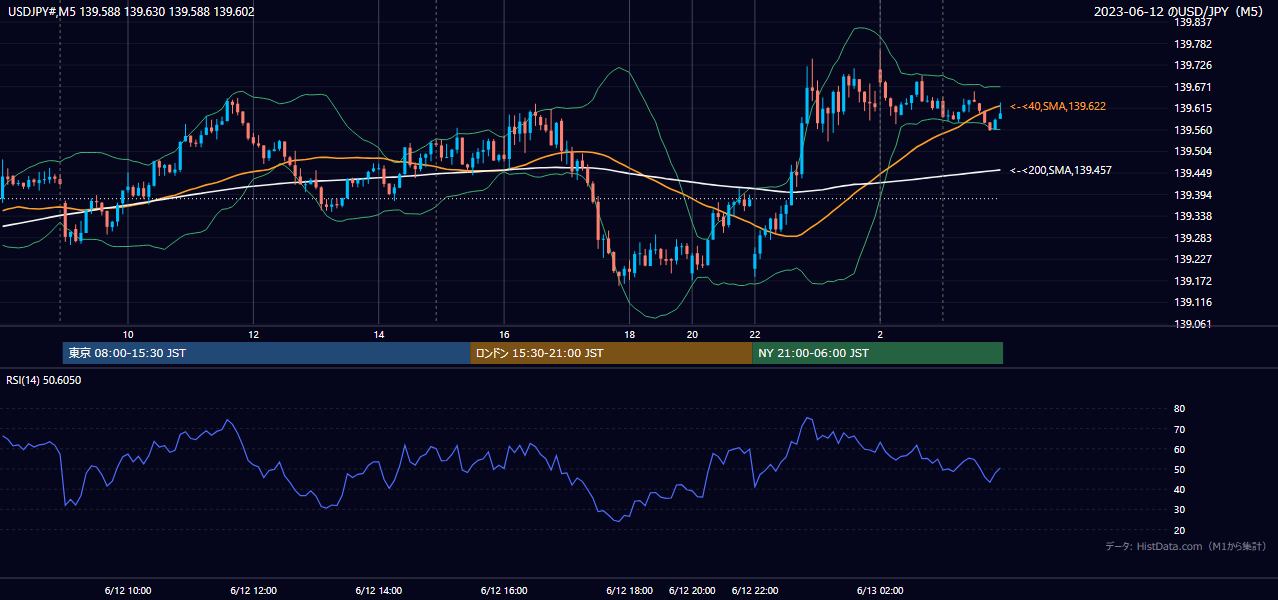Click the 139.837 price axis label

1193,22
